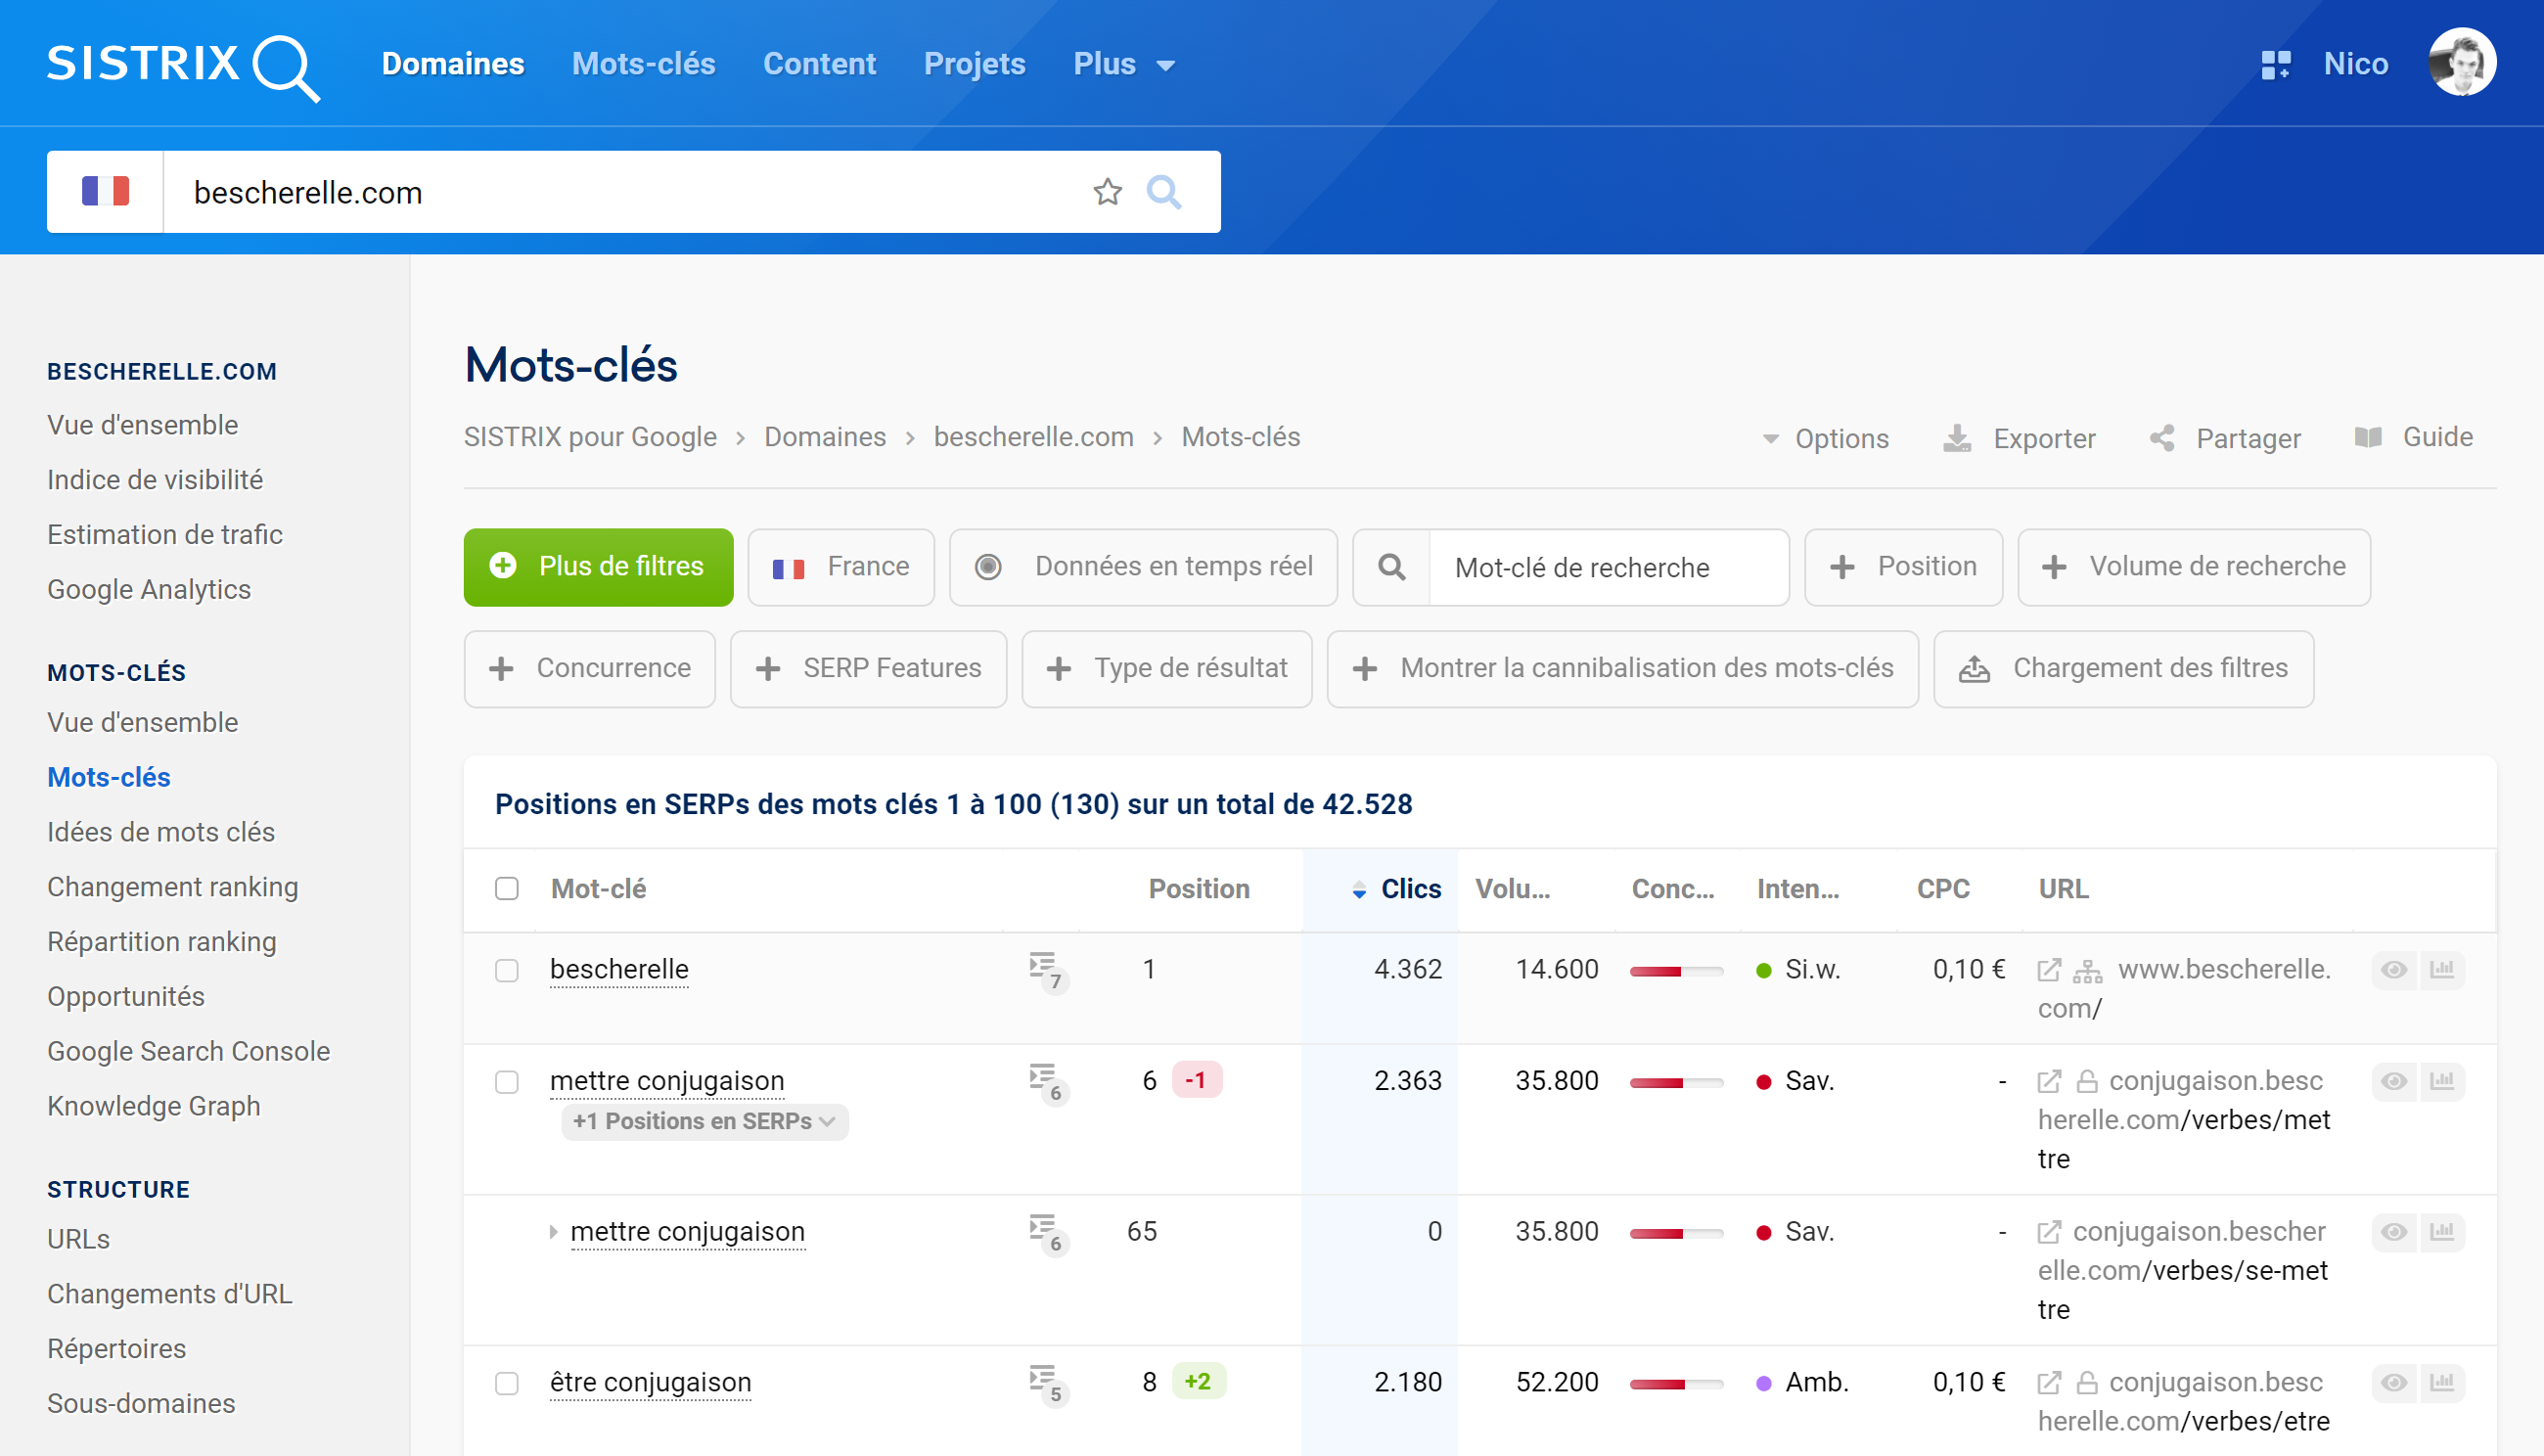The width and height of the screenshot is (2544, 1456).
Task: Open the apps grid icon next to Nico
Action: [x=2275, y=65]
